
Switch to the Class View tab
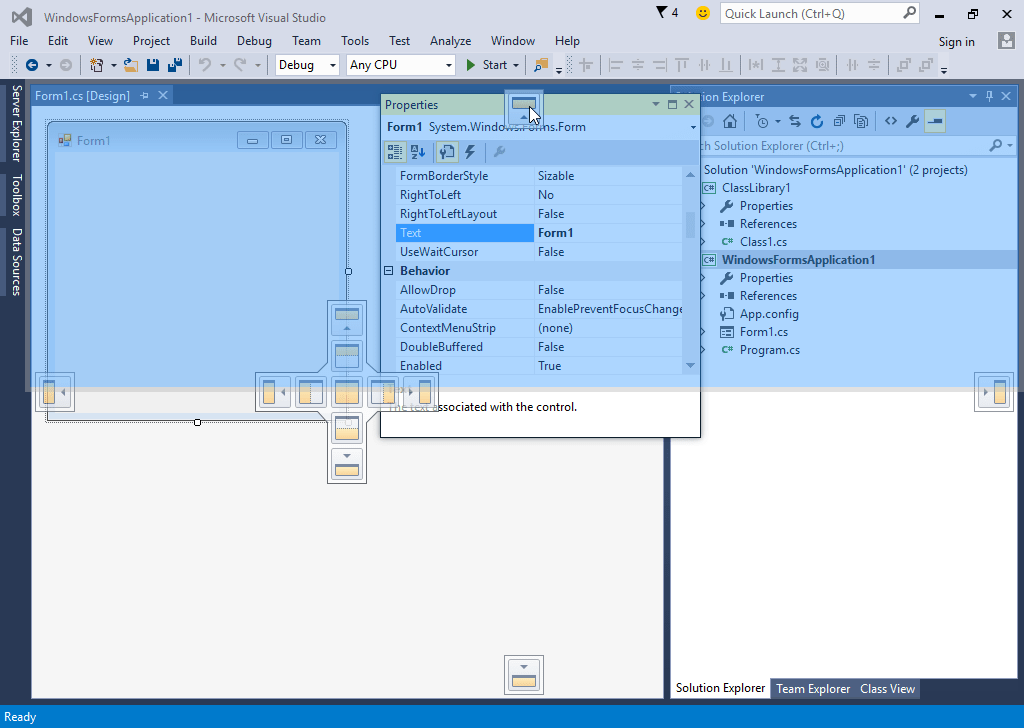pyautogui.click(x=887, y=689)
